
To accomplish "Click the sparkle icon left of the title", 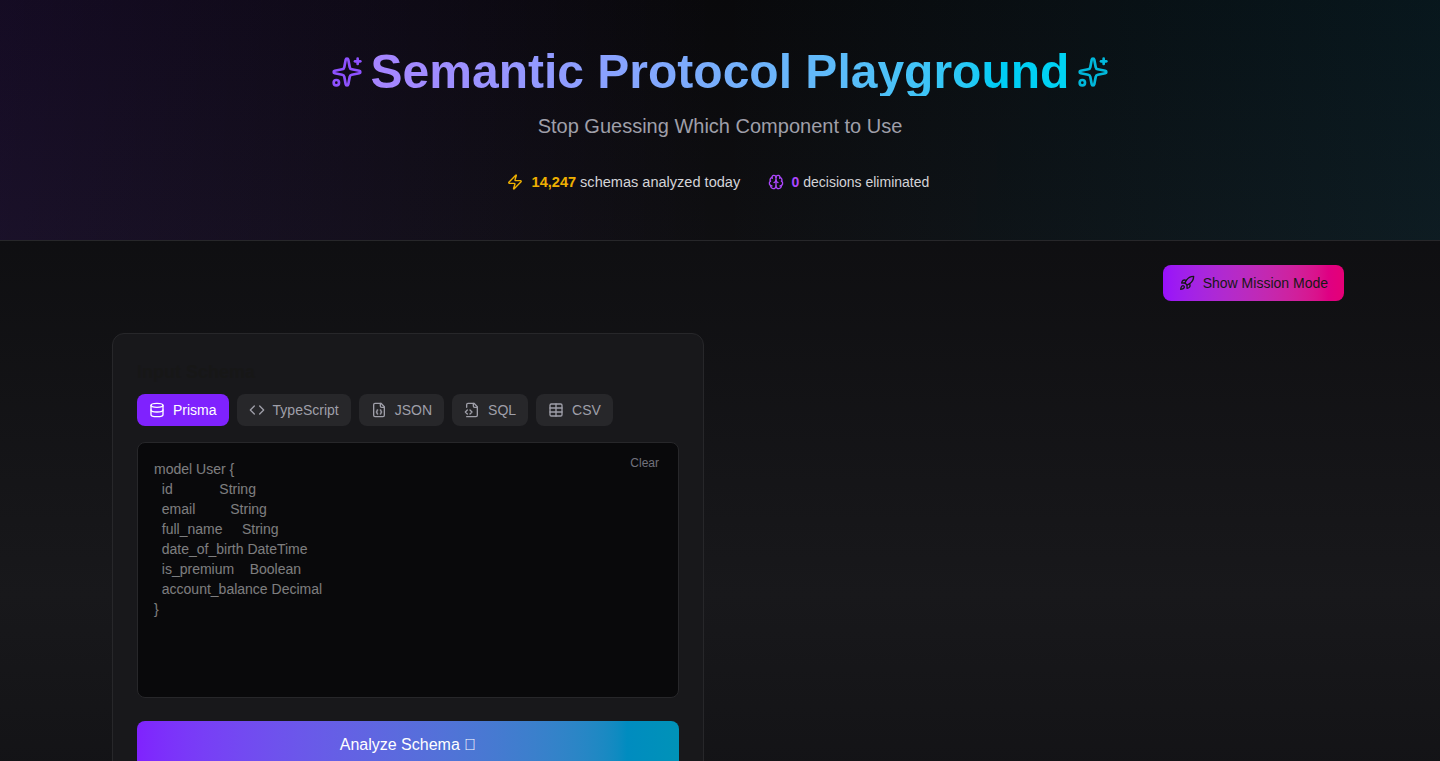I will [347, 72].
